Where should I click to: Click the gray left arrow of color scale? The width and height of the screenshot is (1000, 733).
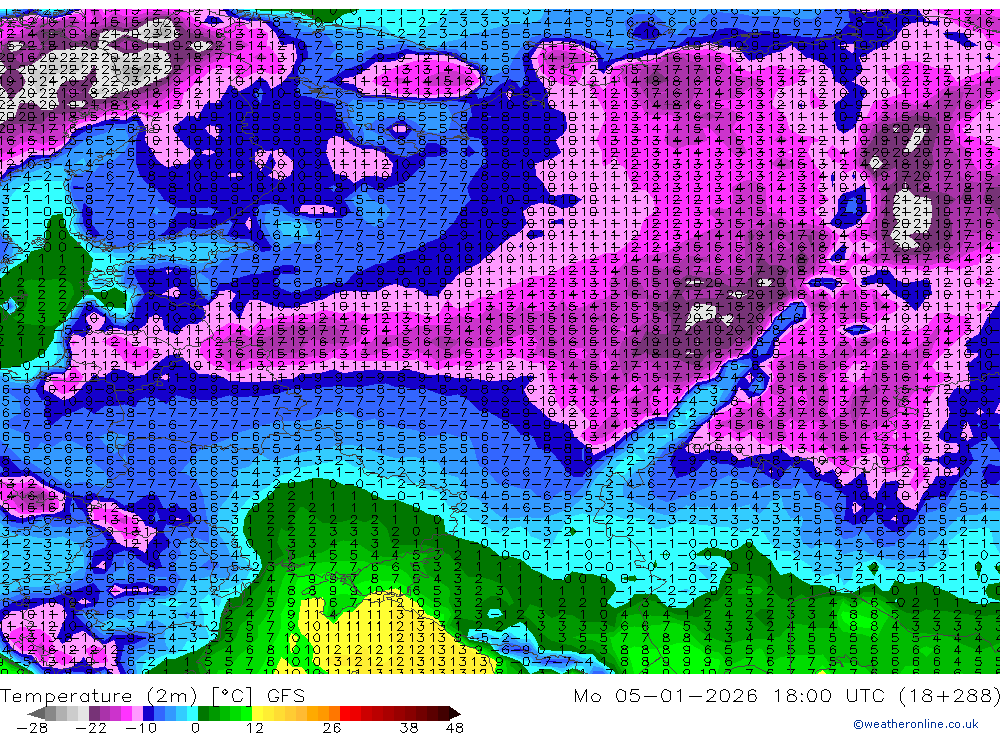point(36,713)
